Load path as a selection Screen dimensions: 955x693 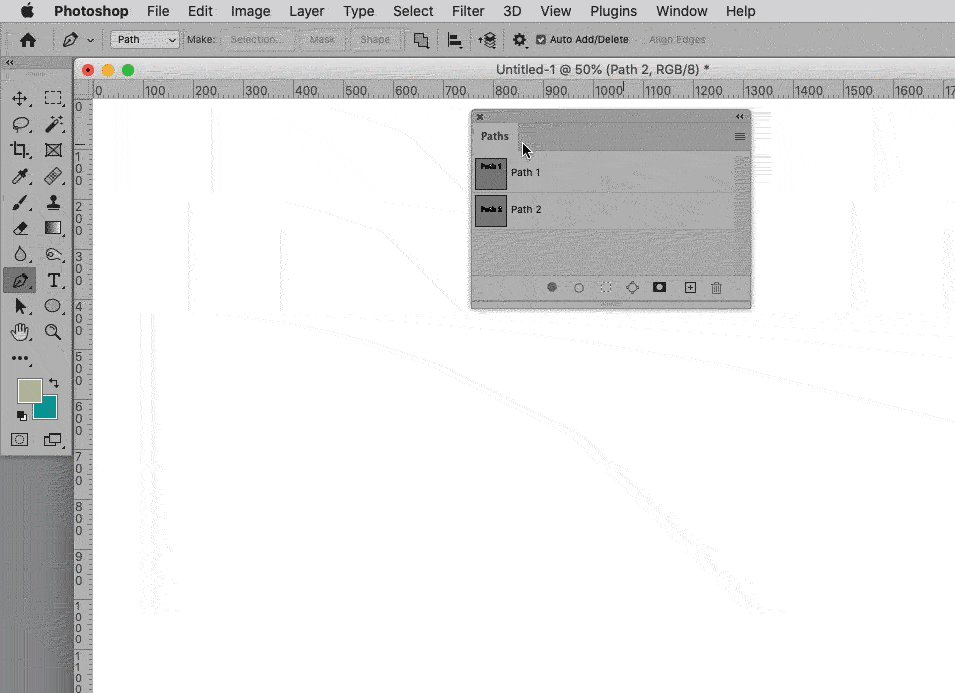[605, 287]
